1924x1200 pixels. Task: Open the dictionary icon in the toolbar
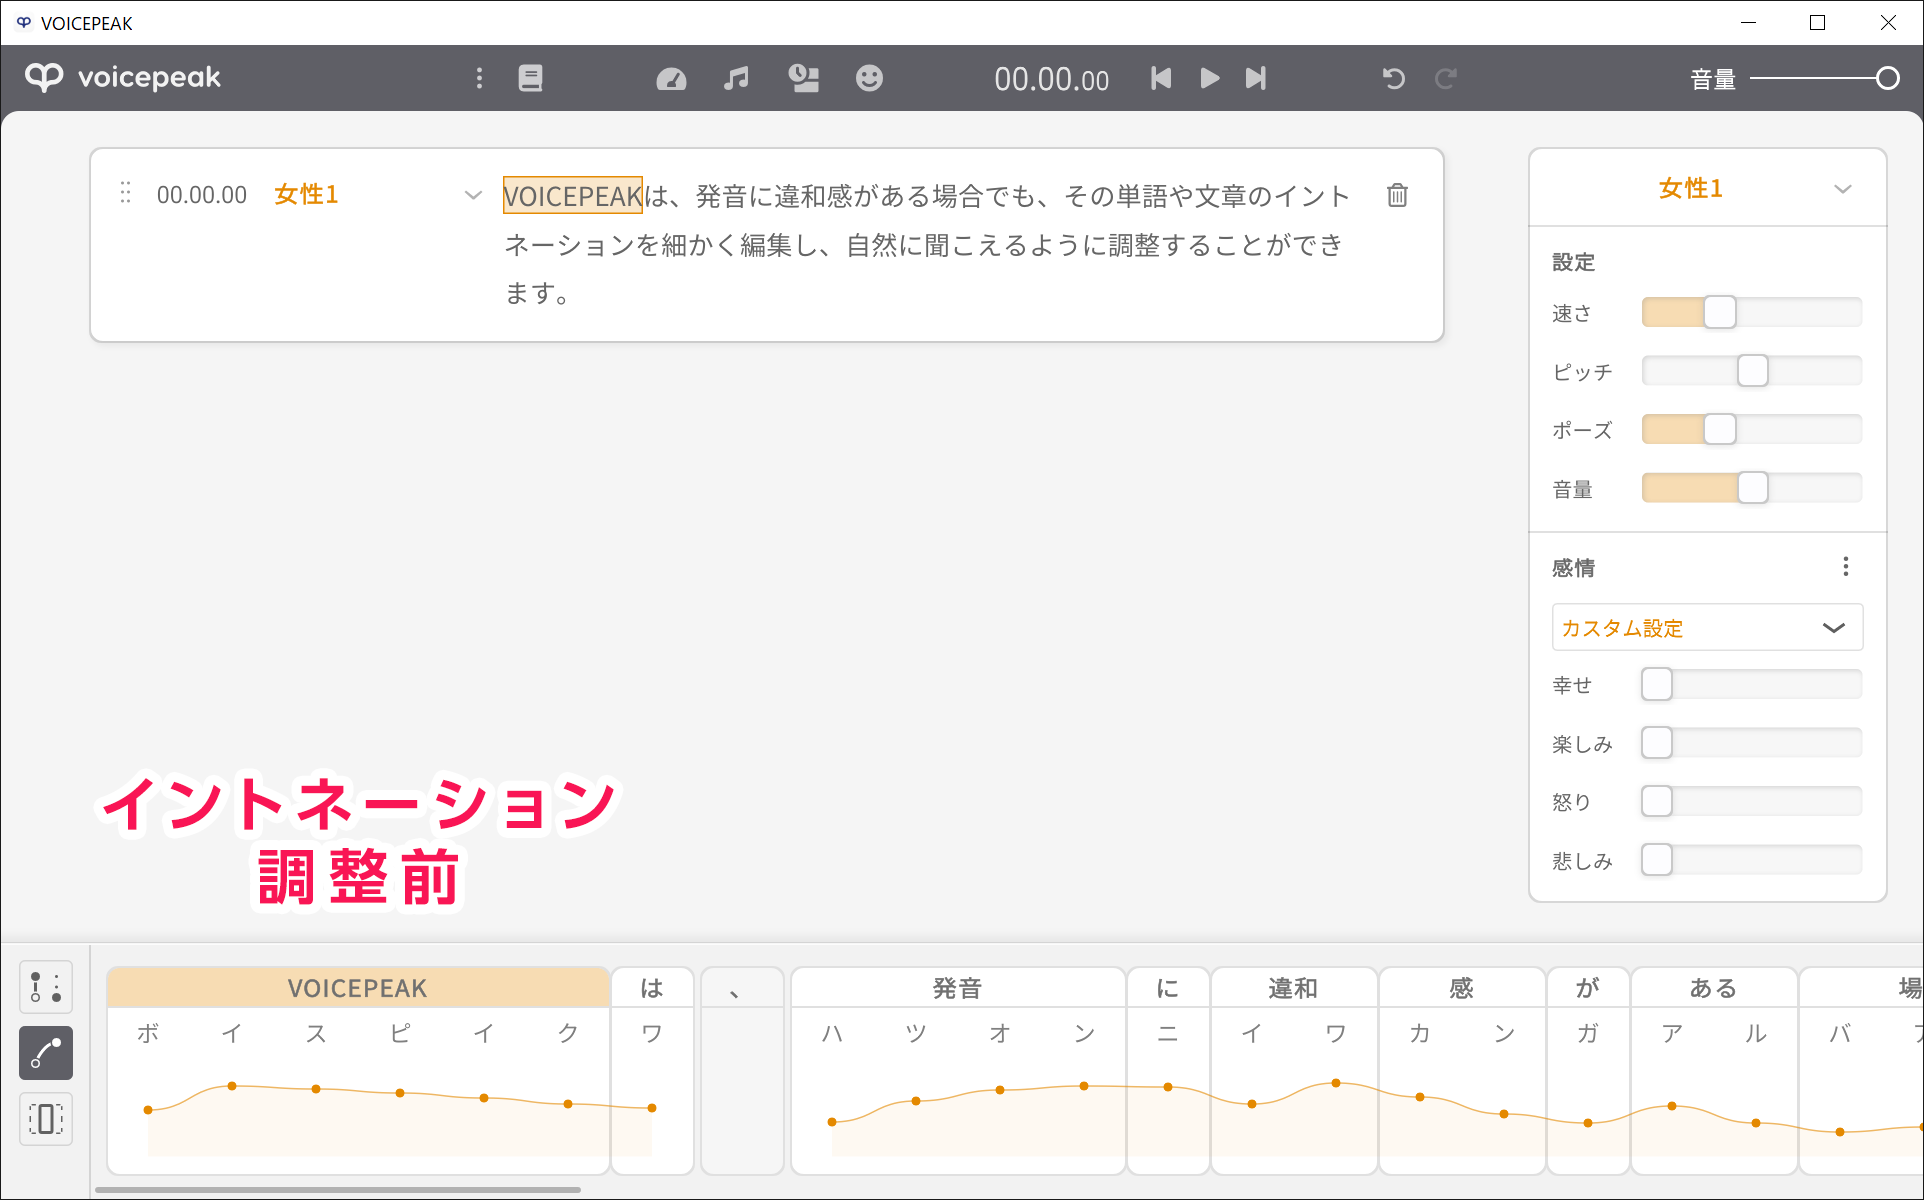530,78
